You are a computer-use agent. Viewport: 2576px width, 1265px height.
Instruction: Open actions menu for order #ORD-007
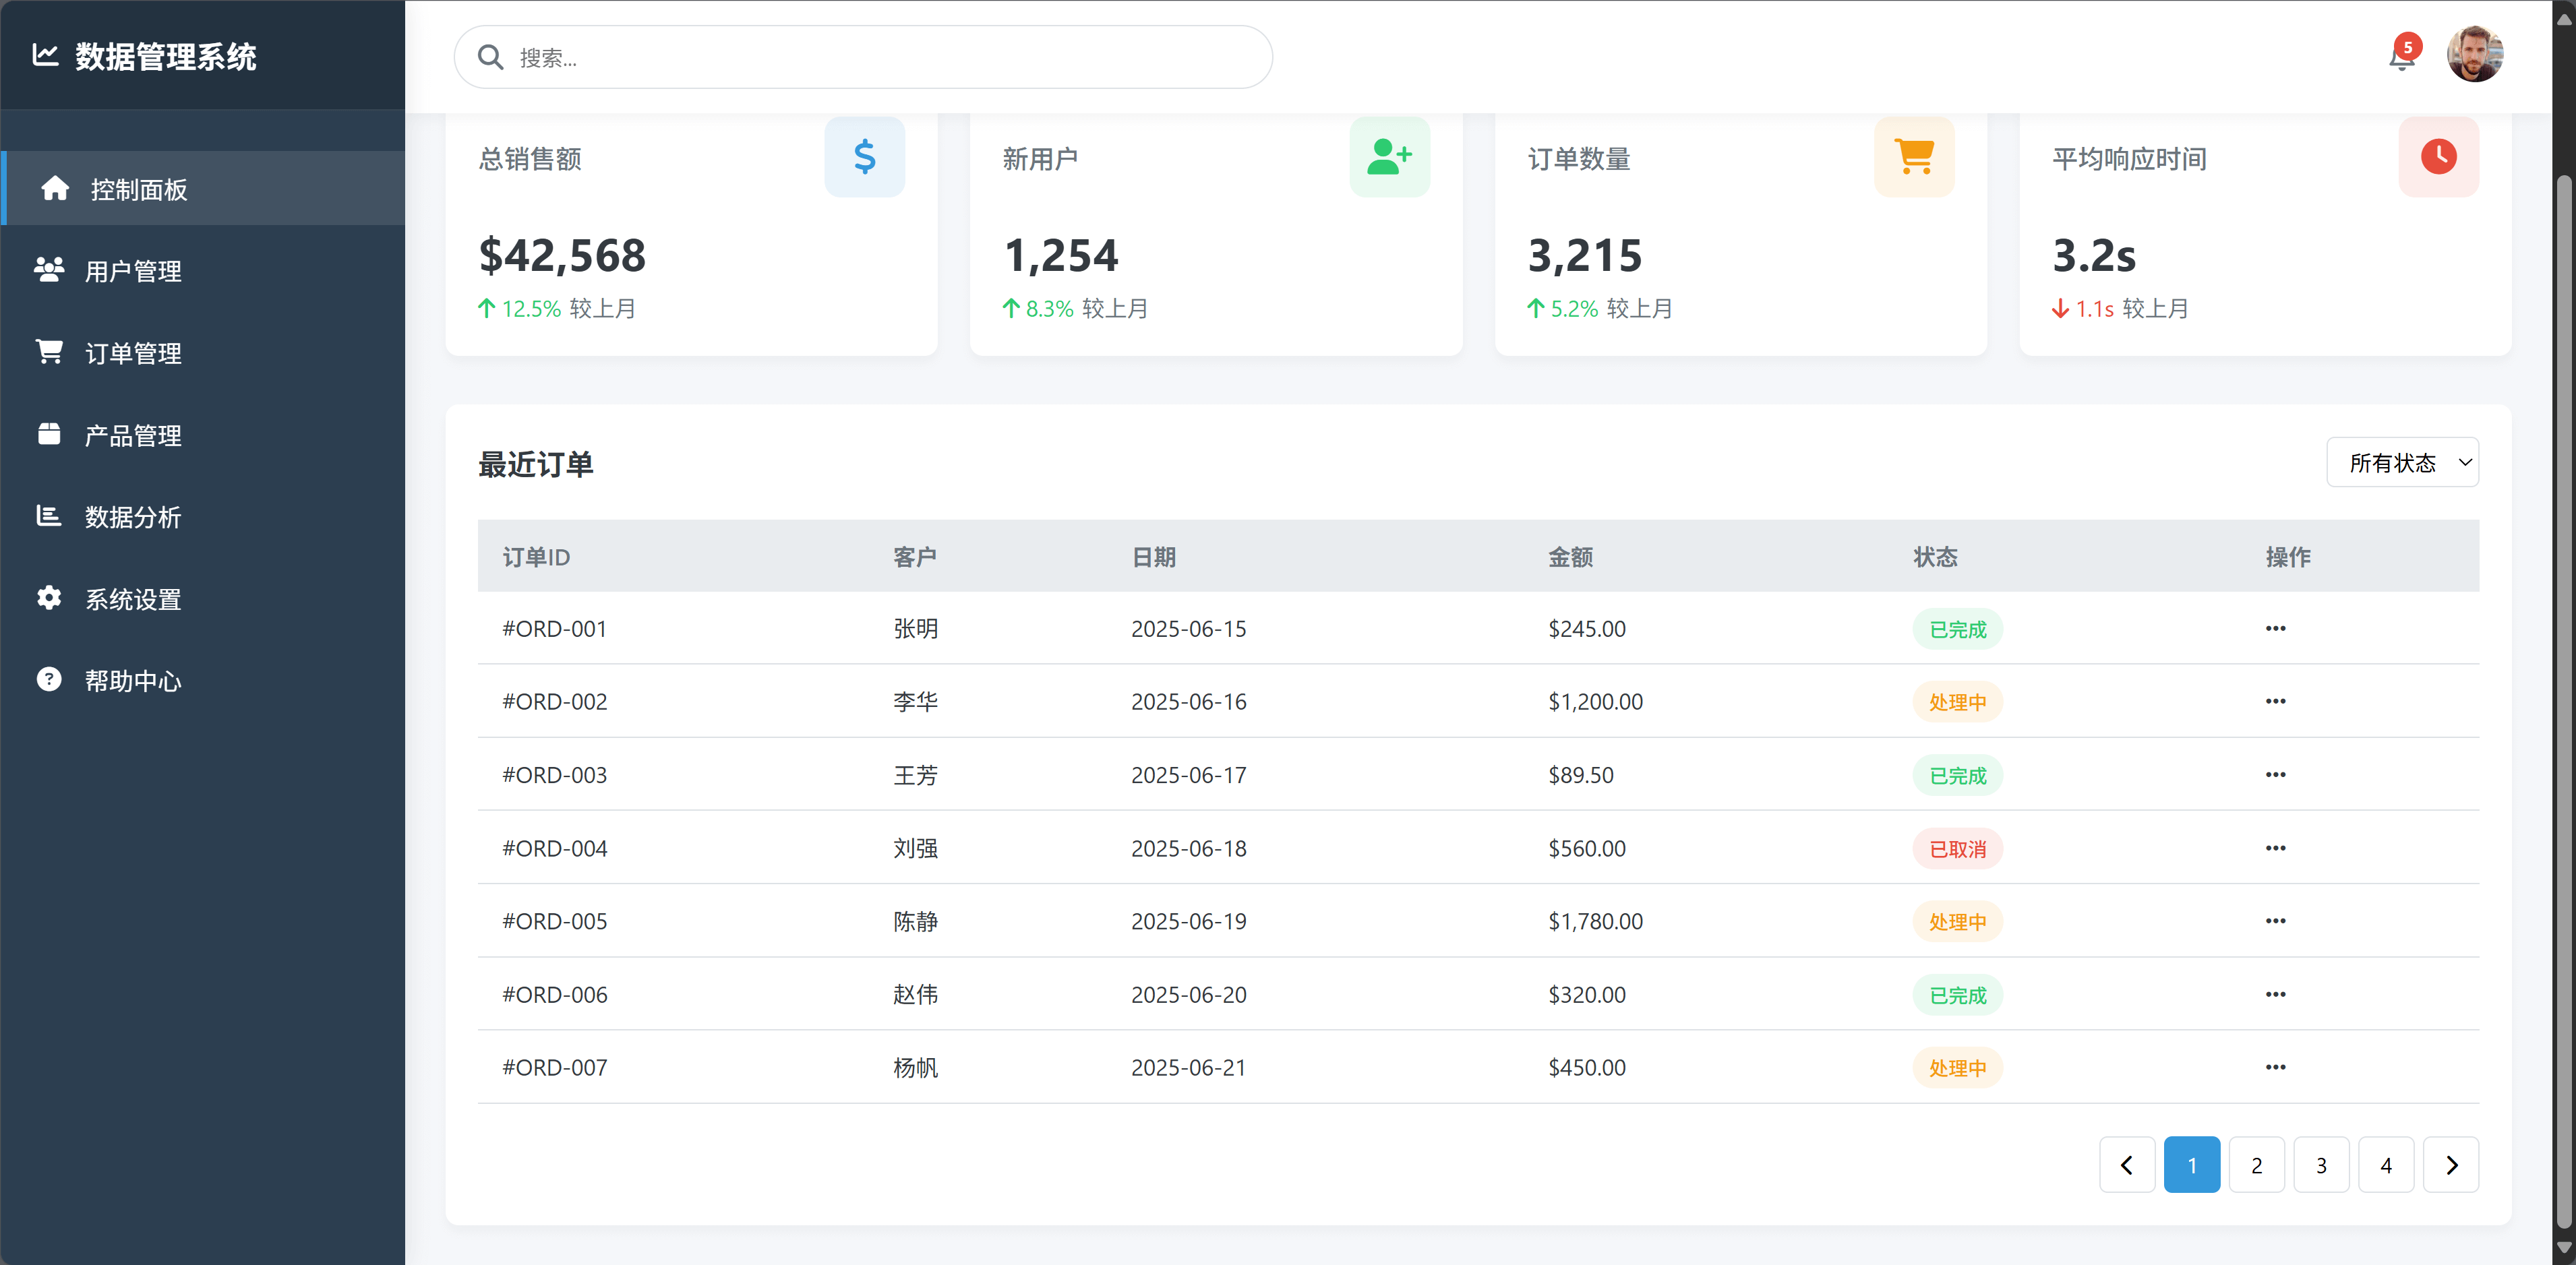coord(2275,1067)
